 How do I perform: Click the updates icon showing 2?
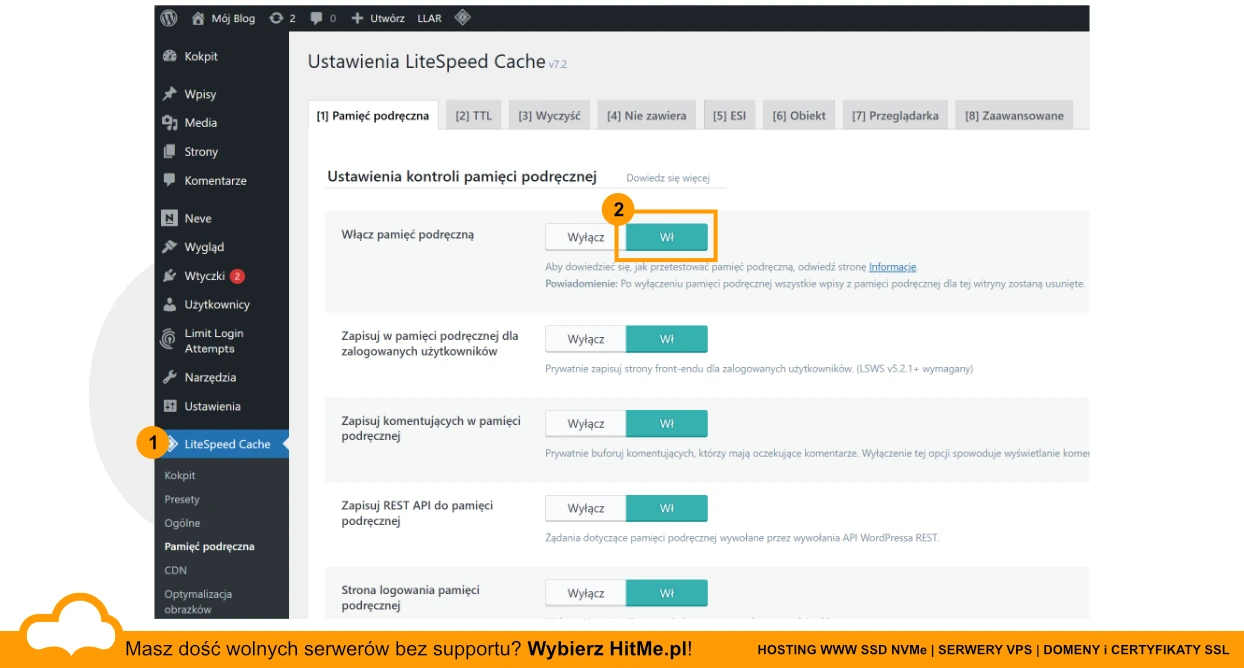click(x=276, y=18)
